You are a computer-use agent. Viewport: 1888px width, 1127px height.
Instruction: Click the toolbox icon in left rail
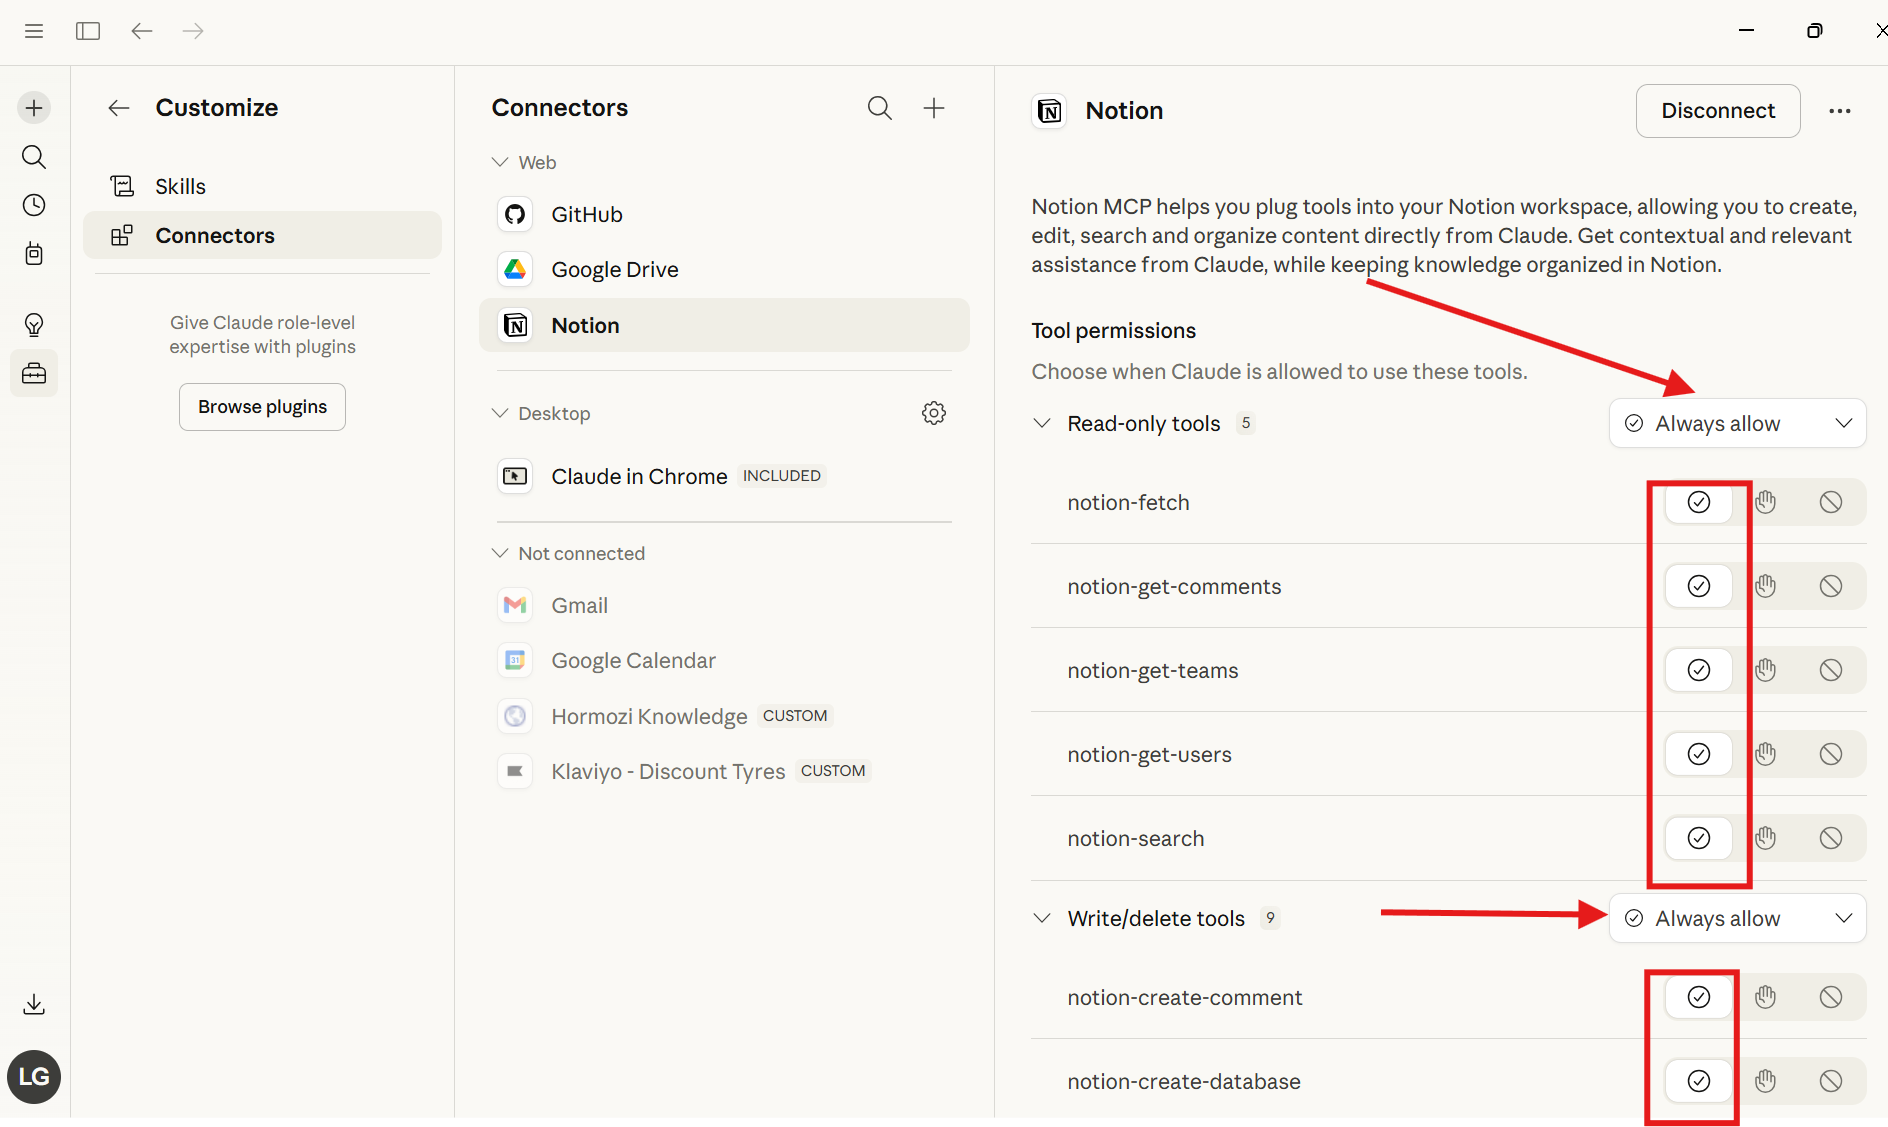pos(34,374)
